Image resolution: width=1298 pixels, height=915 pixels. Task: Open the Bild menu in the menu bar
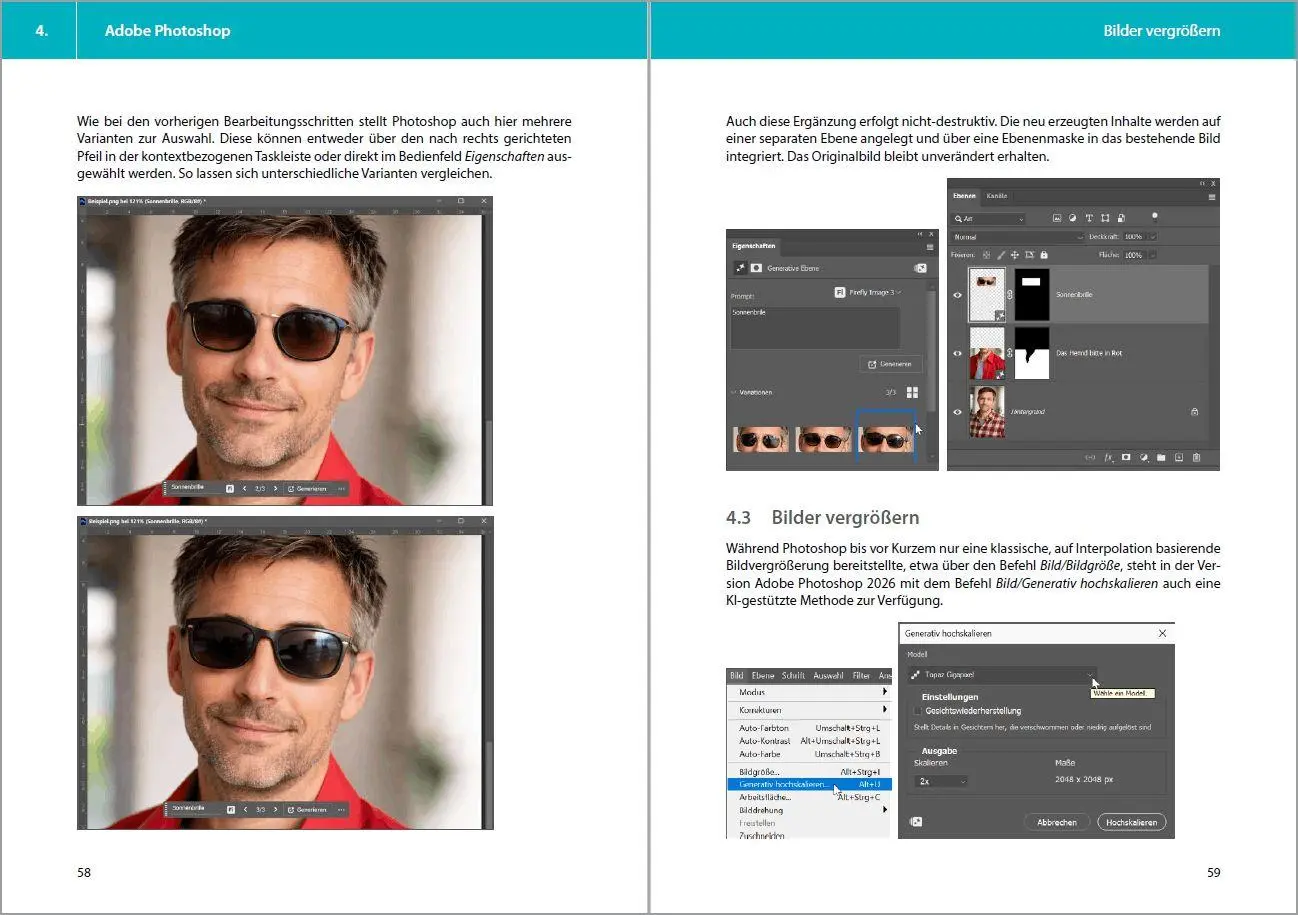tap(737, 675)
